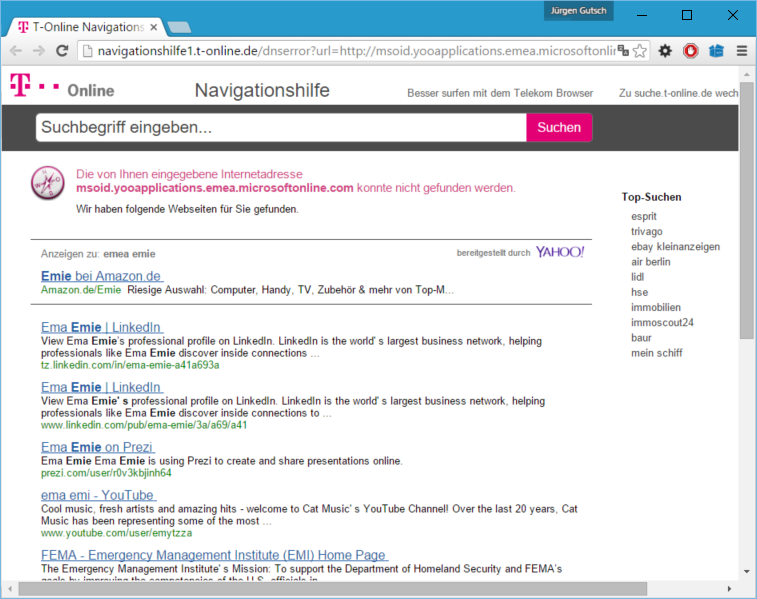Screen dimensions: 757x599
Task: Select top search immoscout24
Action: coord(662,322)
